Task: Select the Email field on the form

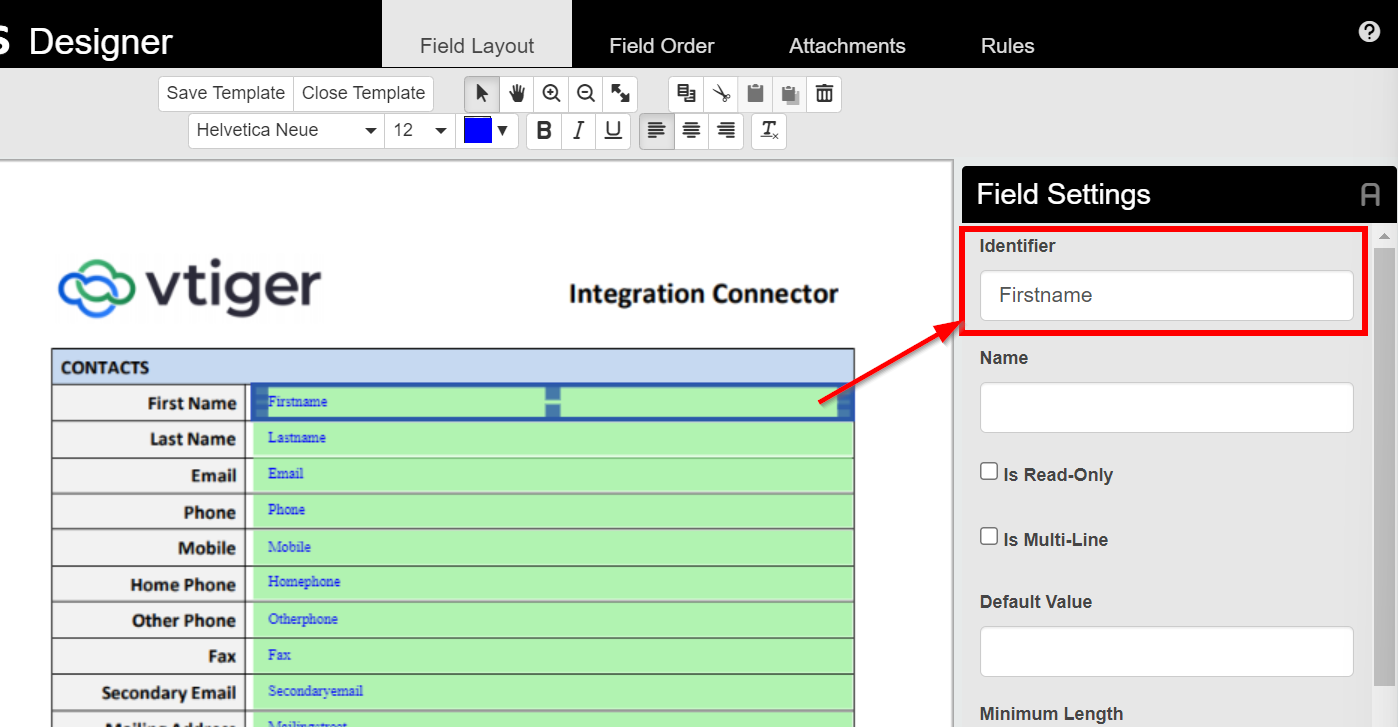Action: point(553,474)
